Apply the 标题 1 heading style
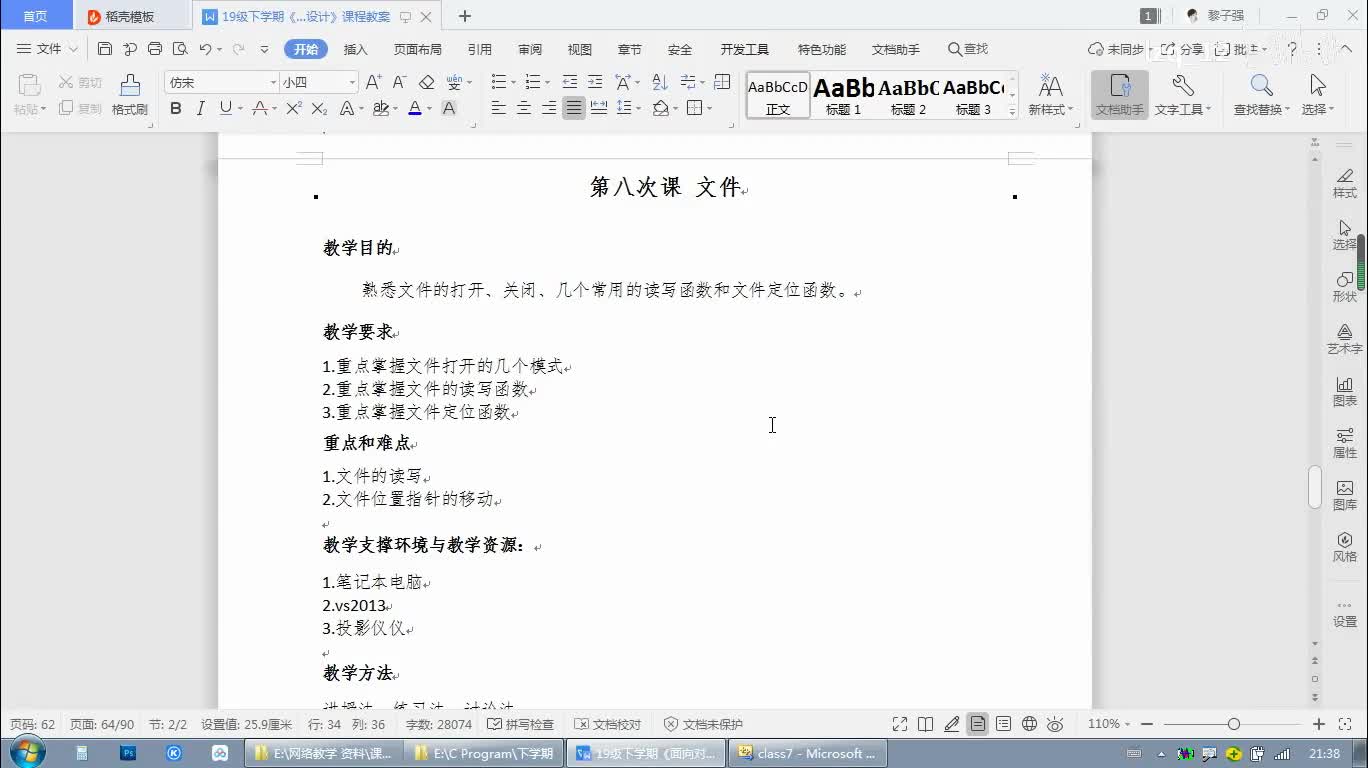The image size is (1368, 768). tap(843, 96)
